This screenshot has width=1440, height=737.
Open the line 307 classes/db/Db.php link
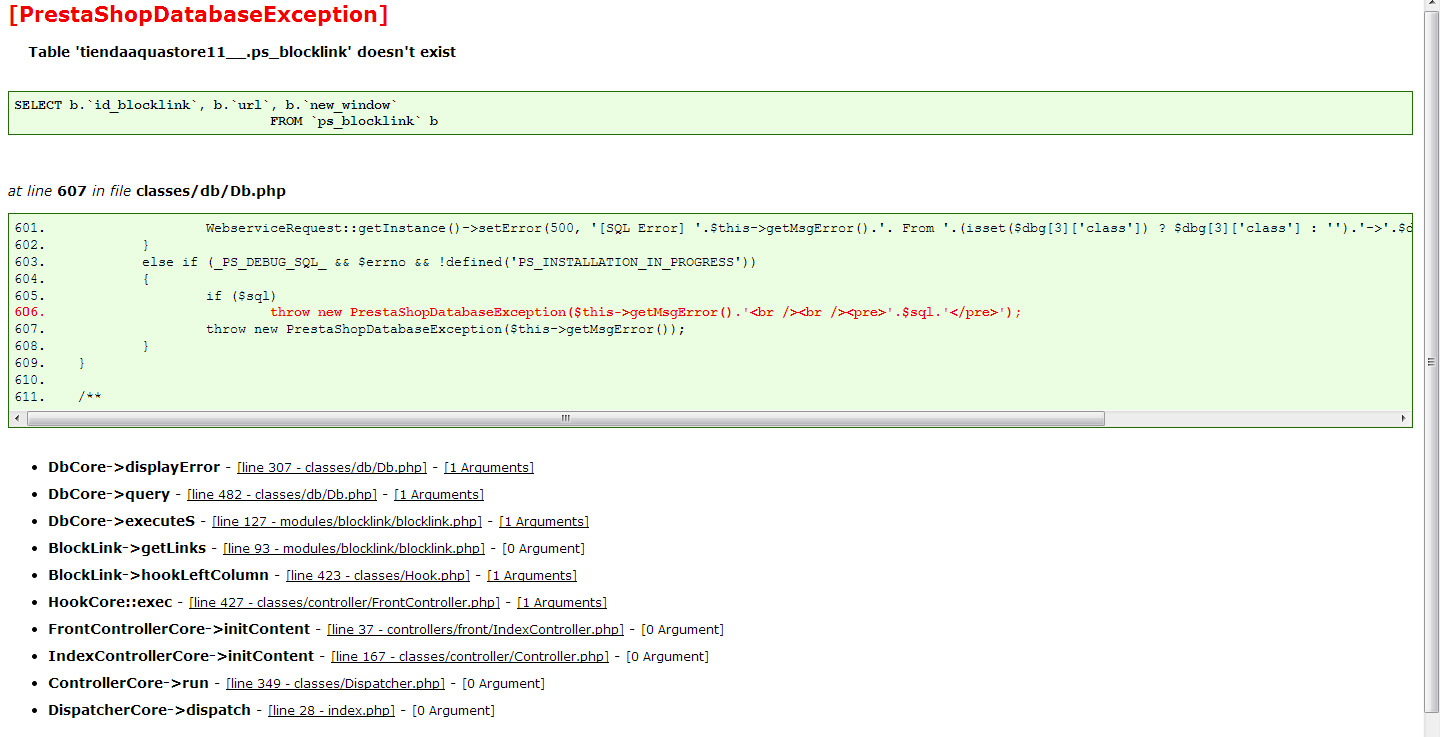(332, 468)
